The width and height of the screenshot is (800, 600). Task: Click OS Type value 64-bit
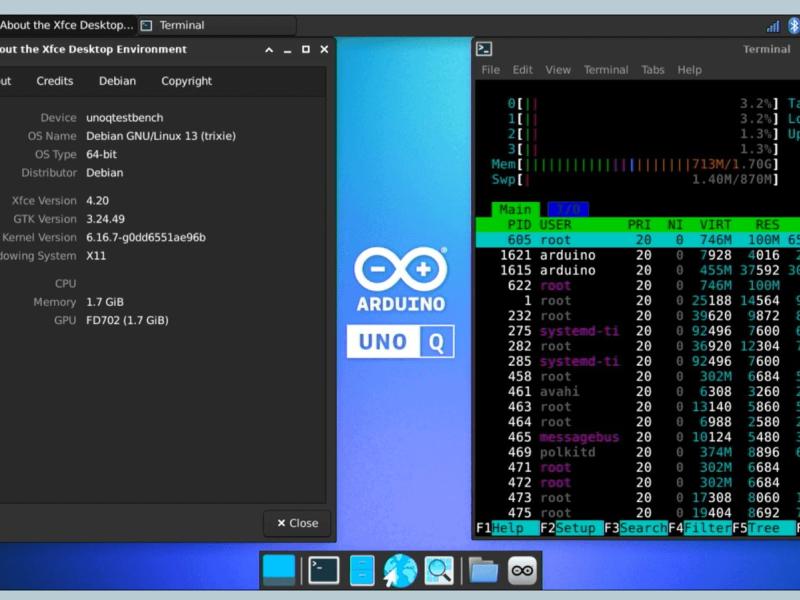pos(101,155)
